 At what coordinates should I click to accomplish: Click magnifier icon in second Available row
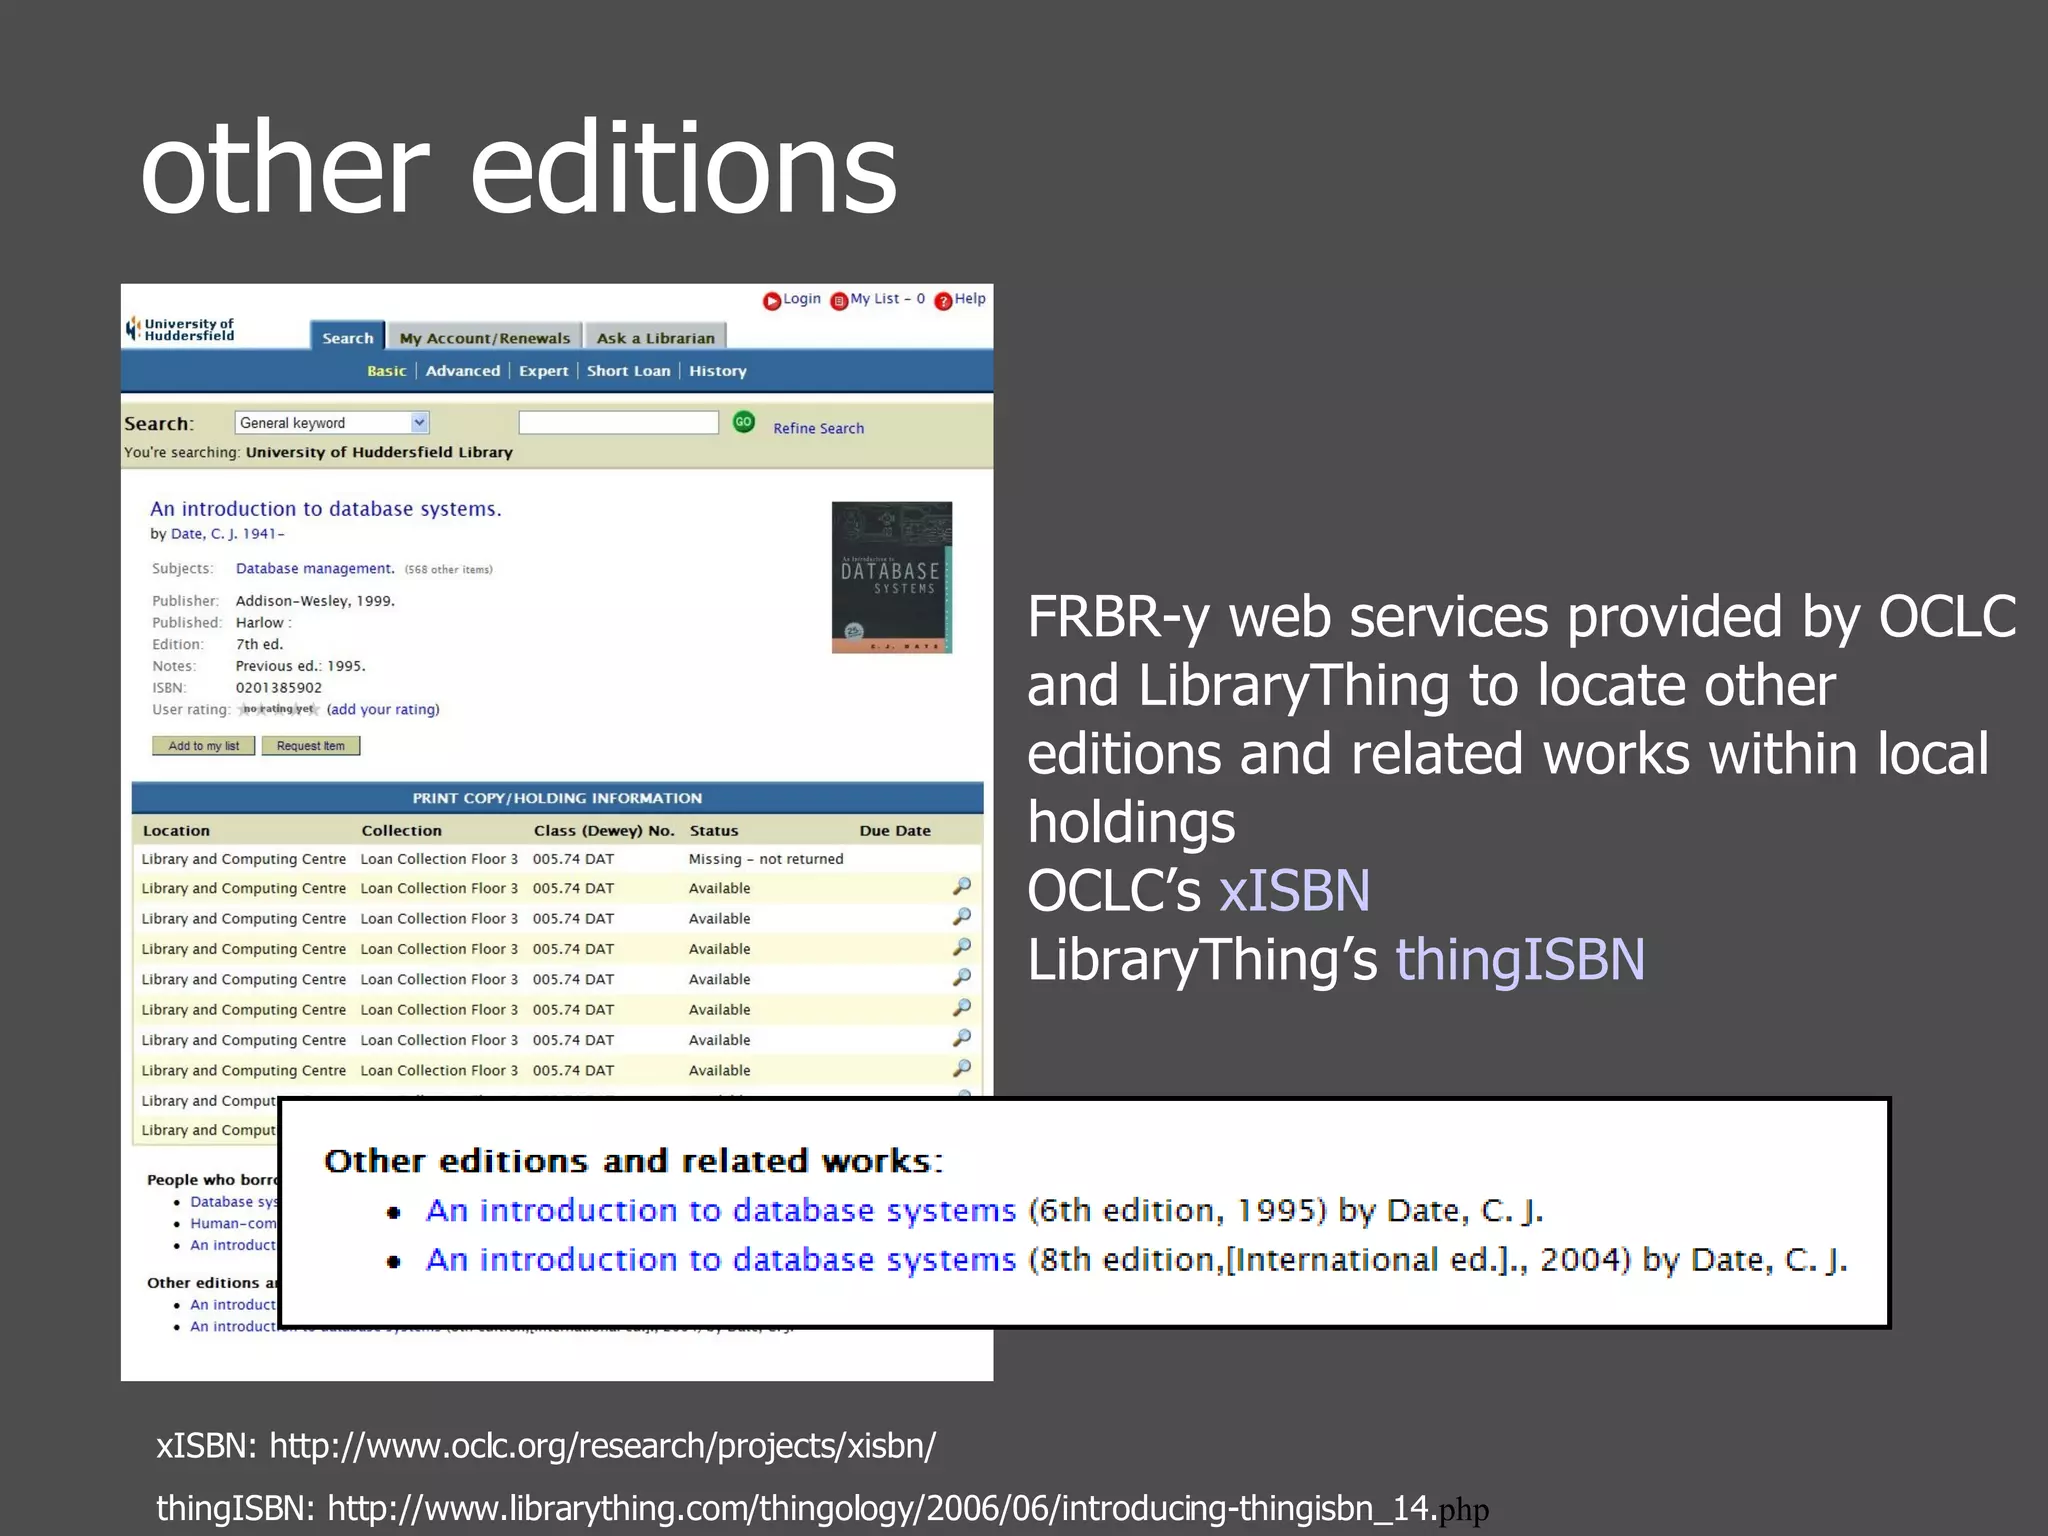(962, 916)
